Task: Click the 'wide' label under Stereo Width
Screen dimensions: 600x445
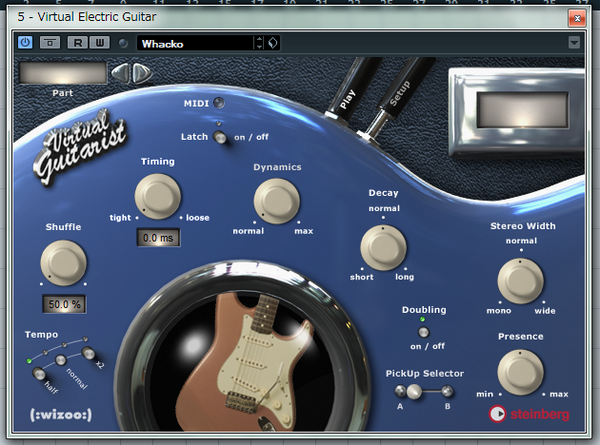Action: point(545,311)
